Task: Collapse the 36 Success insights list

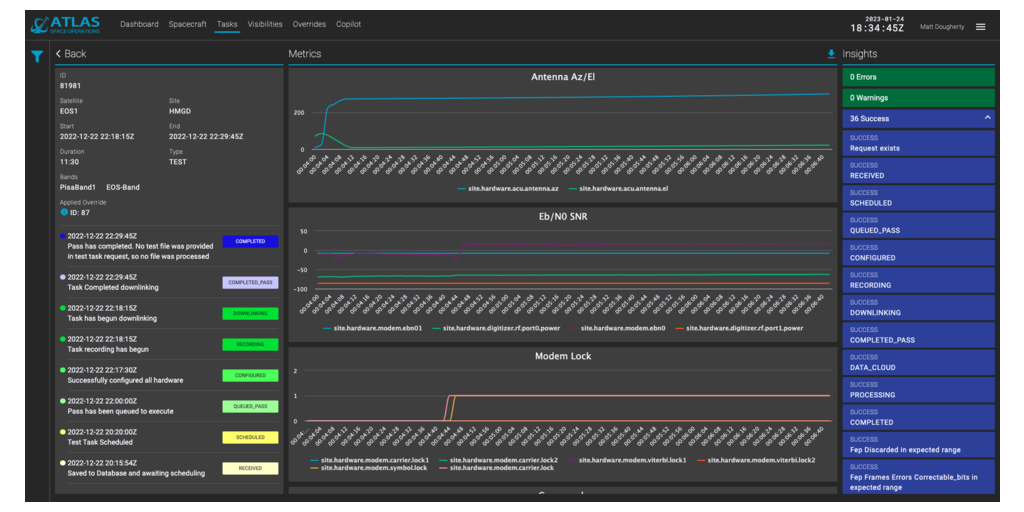Action: [x=988, y=118]
